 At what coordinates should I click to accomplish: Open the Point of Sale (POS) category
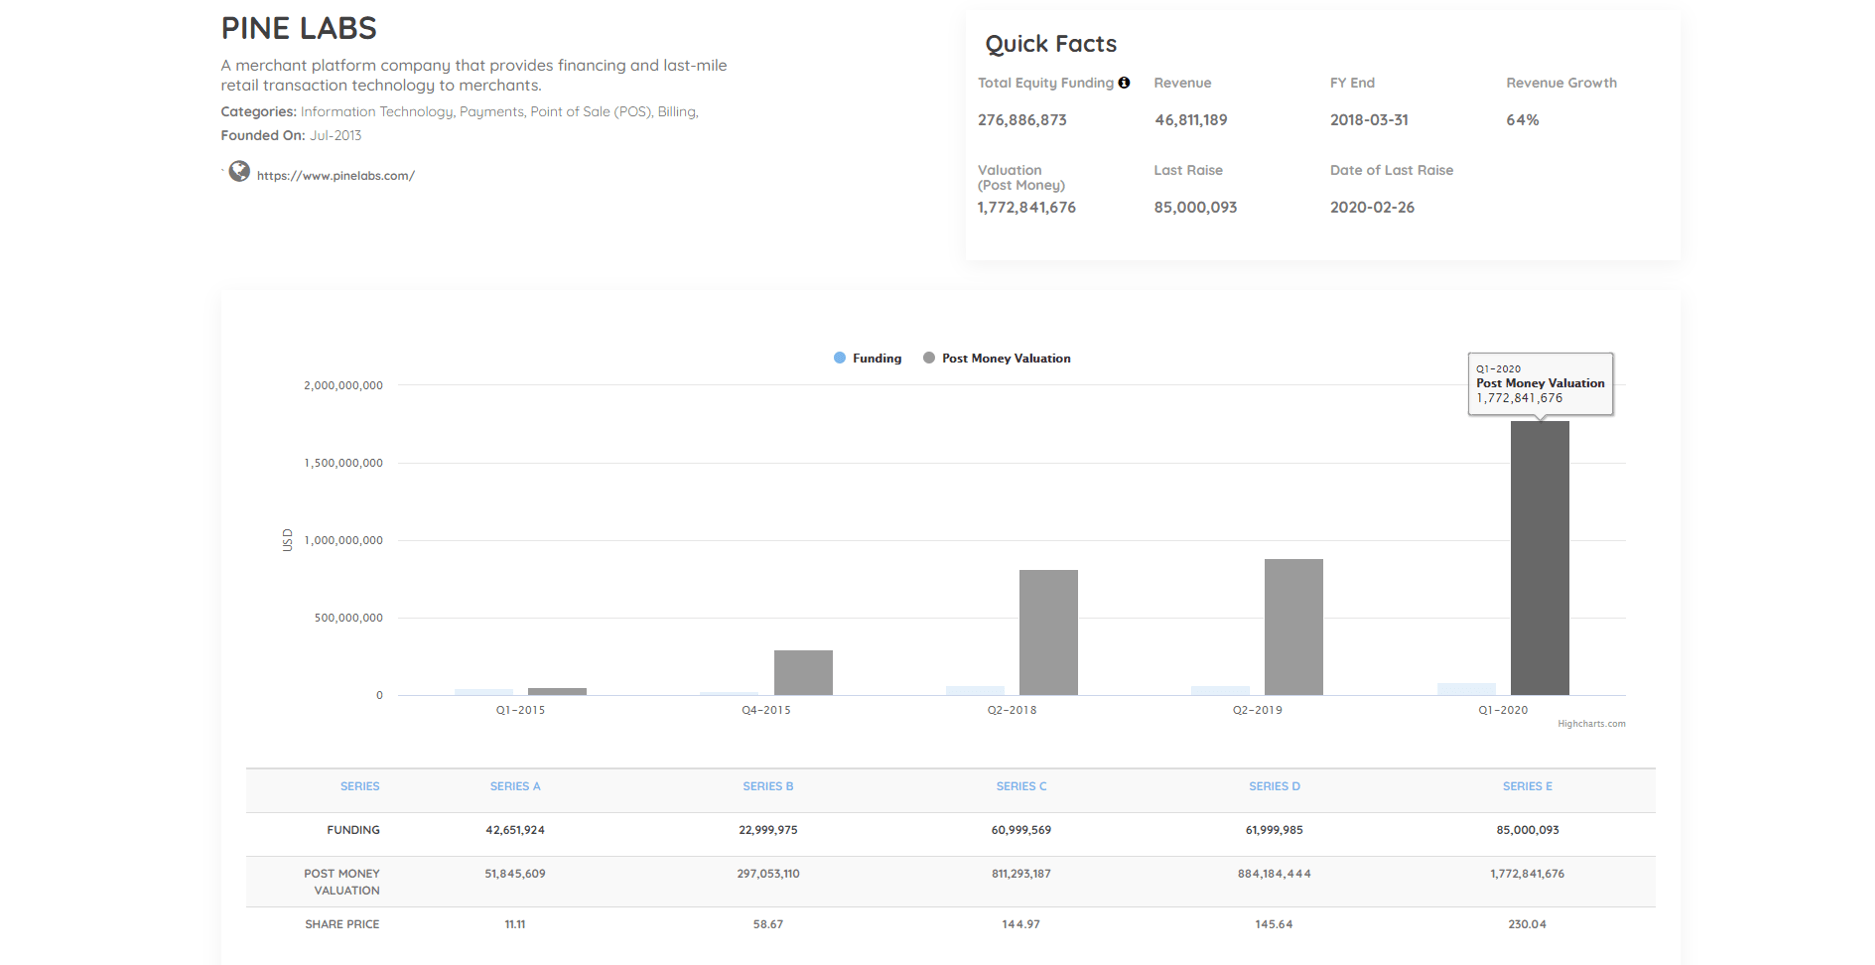coord(591,112)
